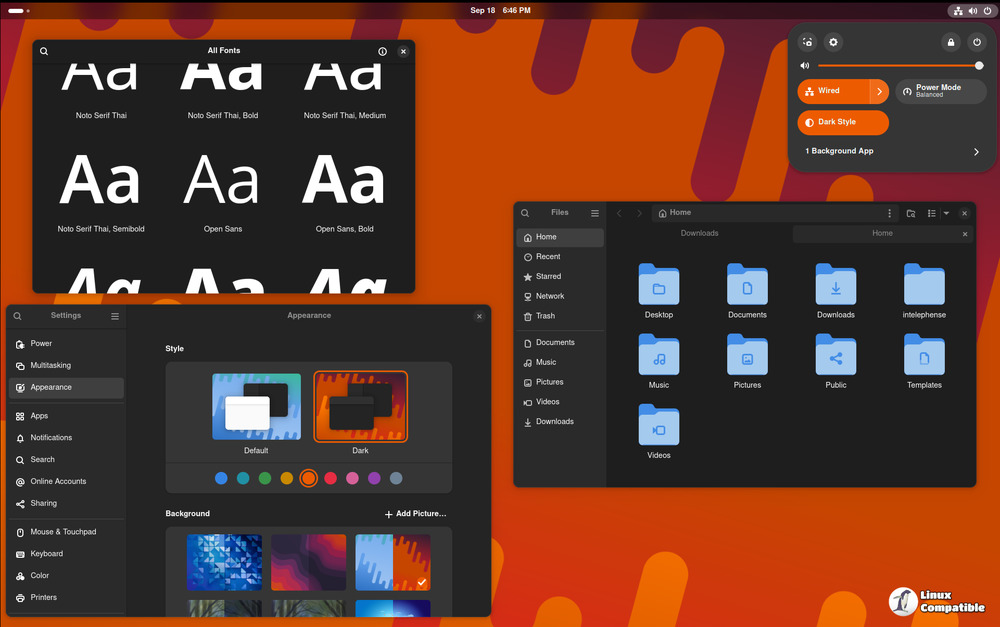
Task: Click the Power Mode Balanced button
Action: (x=940, y=91)
